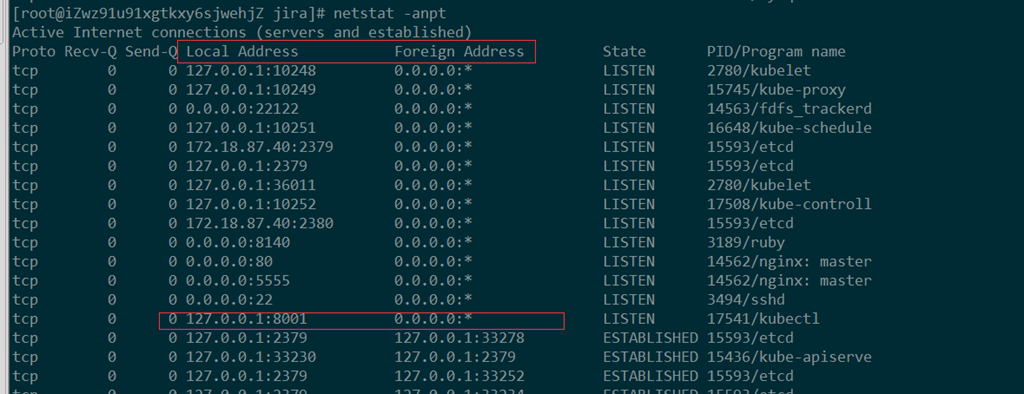Viewport: 1024px width, 394px height.
Task: Select local address 0.0.0.0:5555
Action: click(x=238, y=281)
